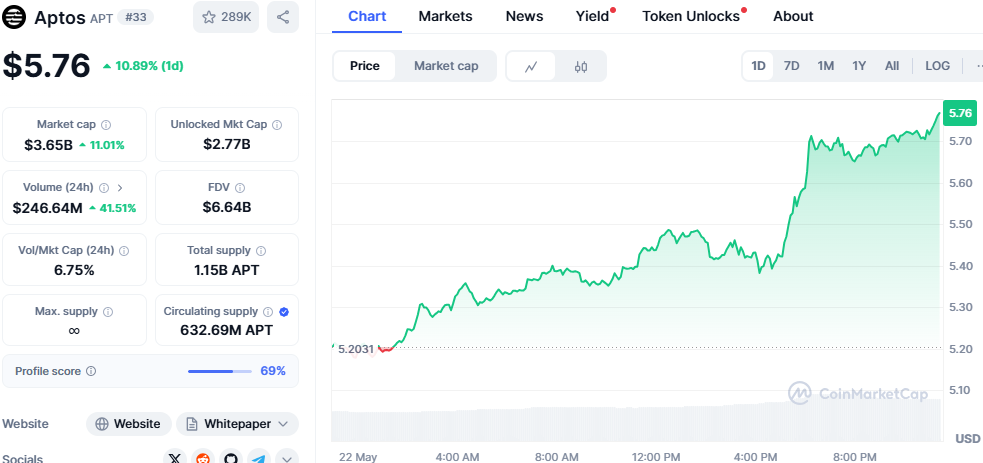Expand more socials chevron

286,458
